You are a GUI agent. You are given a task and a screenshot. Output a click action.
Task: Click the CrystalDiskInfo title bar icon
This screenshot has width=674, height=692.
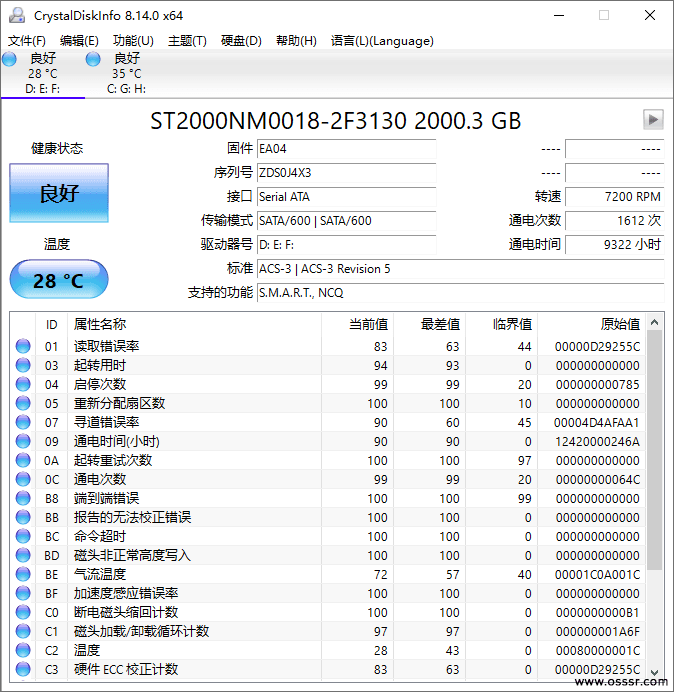tap(17, 15)
